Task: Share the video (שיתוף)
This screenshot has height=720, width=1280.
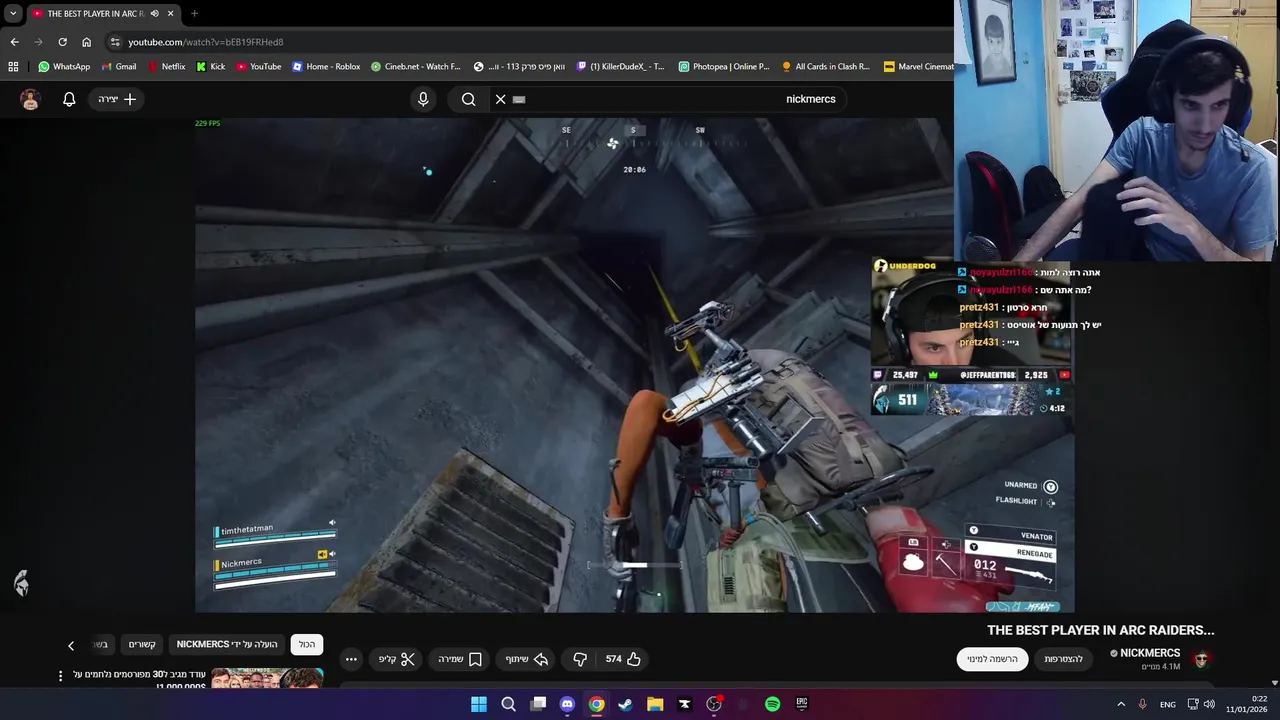Action: [x=526, y=659]
